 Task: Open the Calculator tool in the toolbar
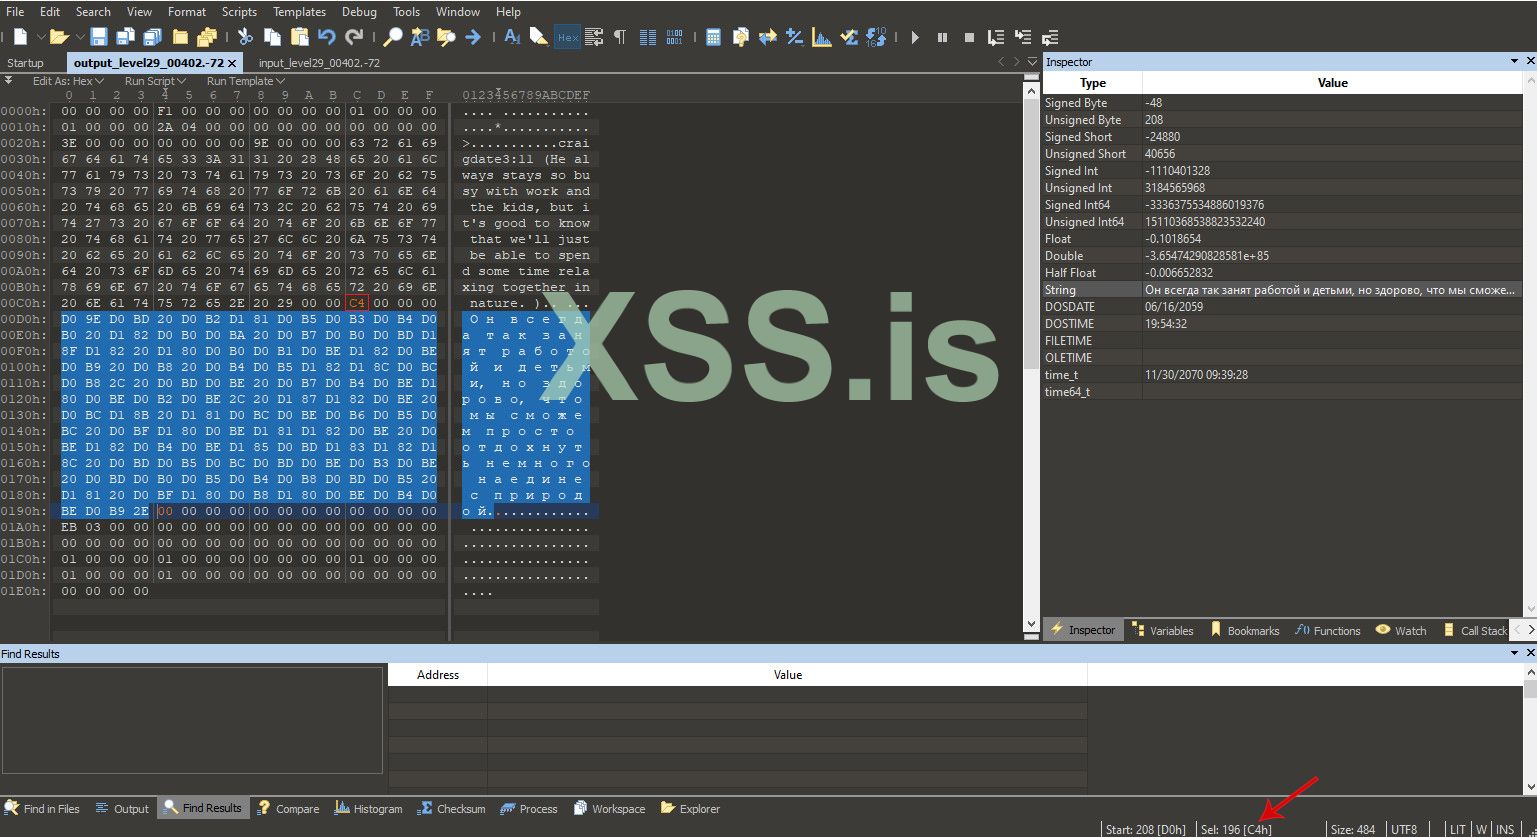[x=713, y=37]
